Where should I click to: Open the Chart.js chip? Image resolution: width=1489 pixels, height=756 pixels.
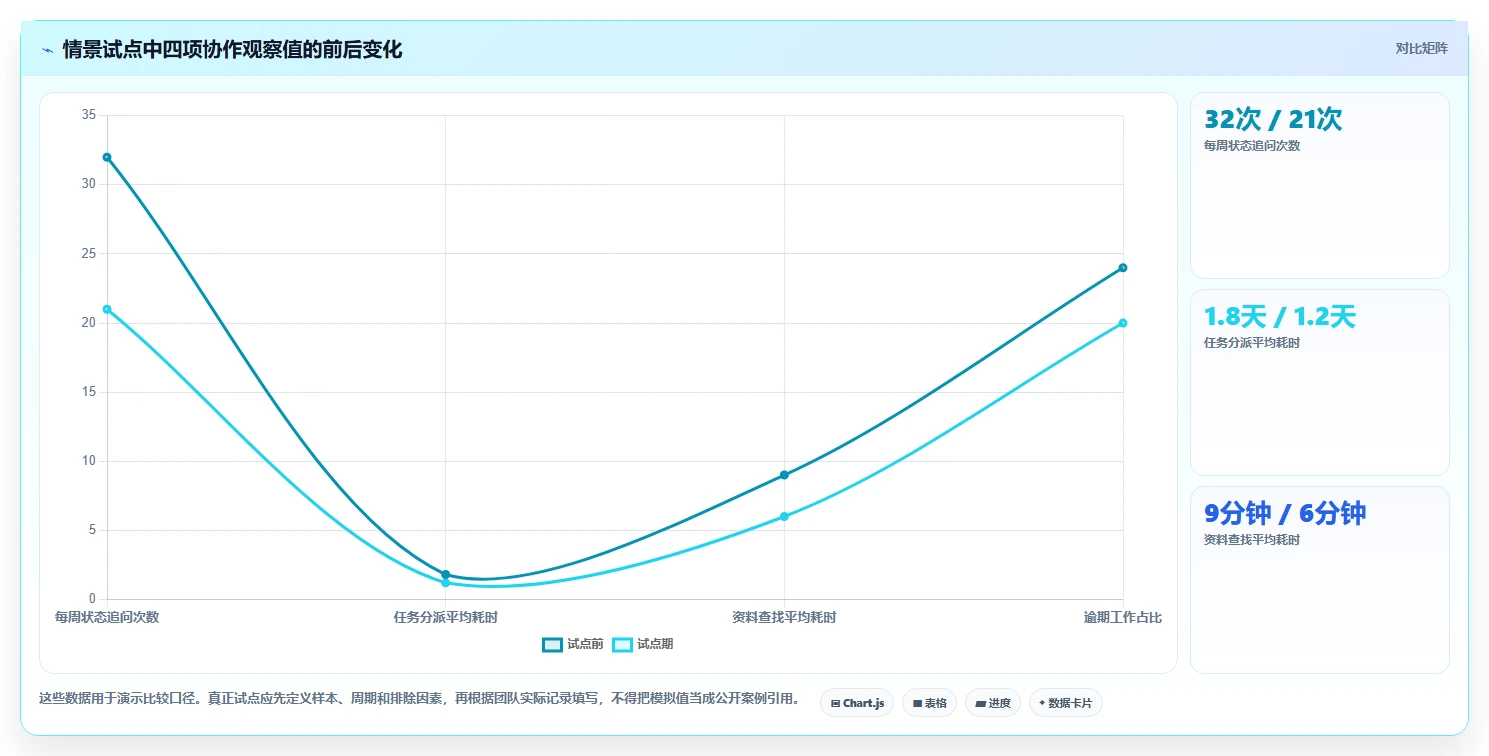(x=857, y=703)
